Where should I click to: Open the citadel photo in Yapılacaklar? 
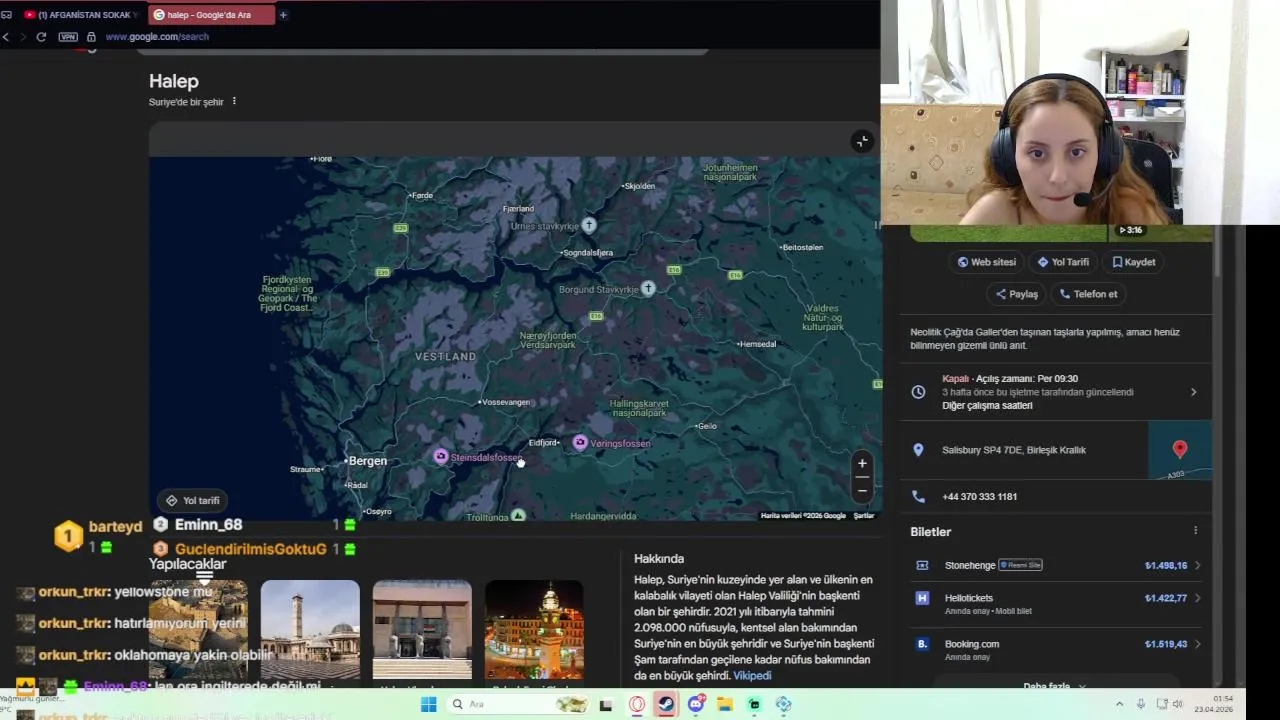pyautogui.click(x=198, y=629)
